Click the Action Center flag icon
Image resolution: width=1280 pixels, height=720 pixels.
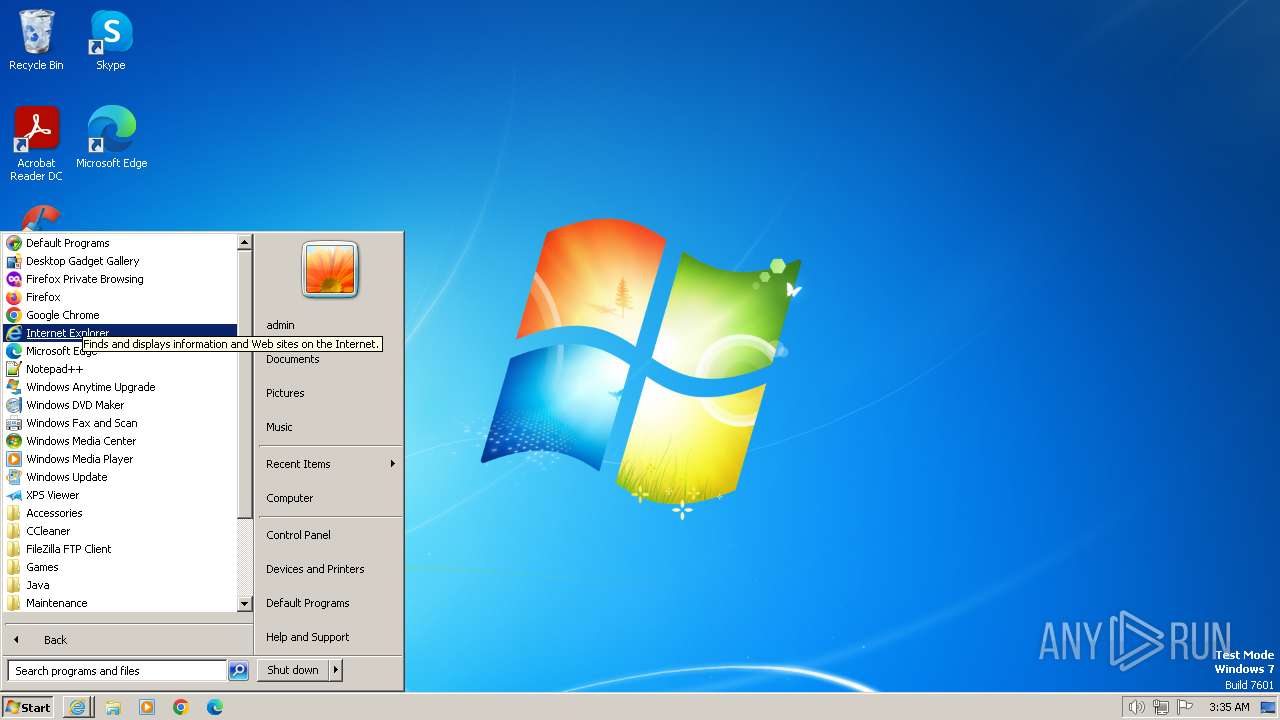pos(1185,707)
